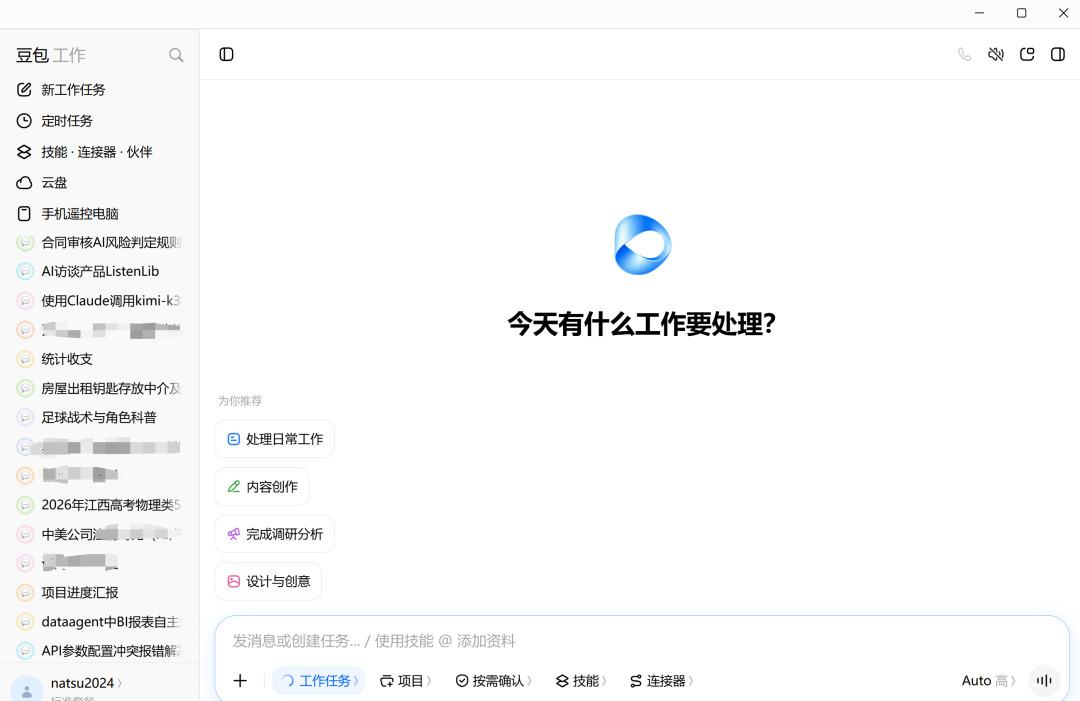Screen dimensions: 1080x701
Task: Expand the 连接器 picker
Action: [x=661, y=681]
